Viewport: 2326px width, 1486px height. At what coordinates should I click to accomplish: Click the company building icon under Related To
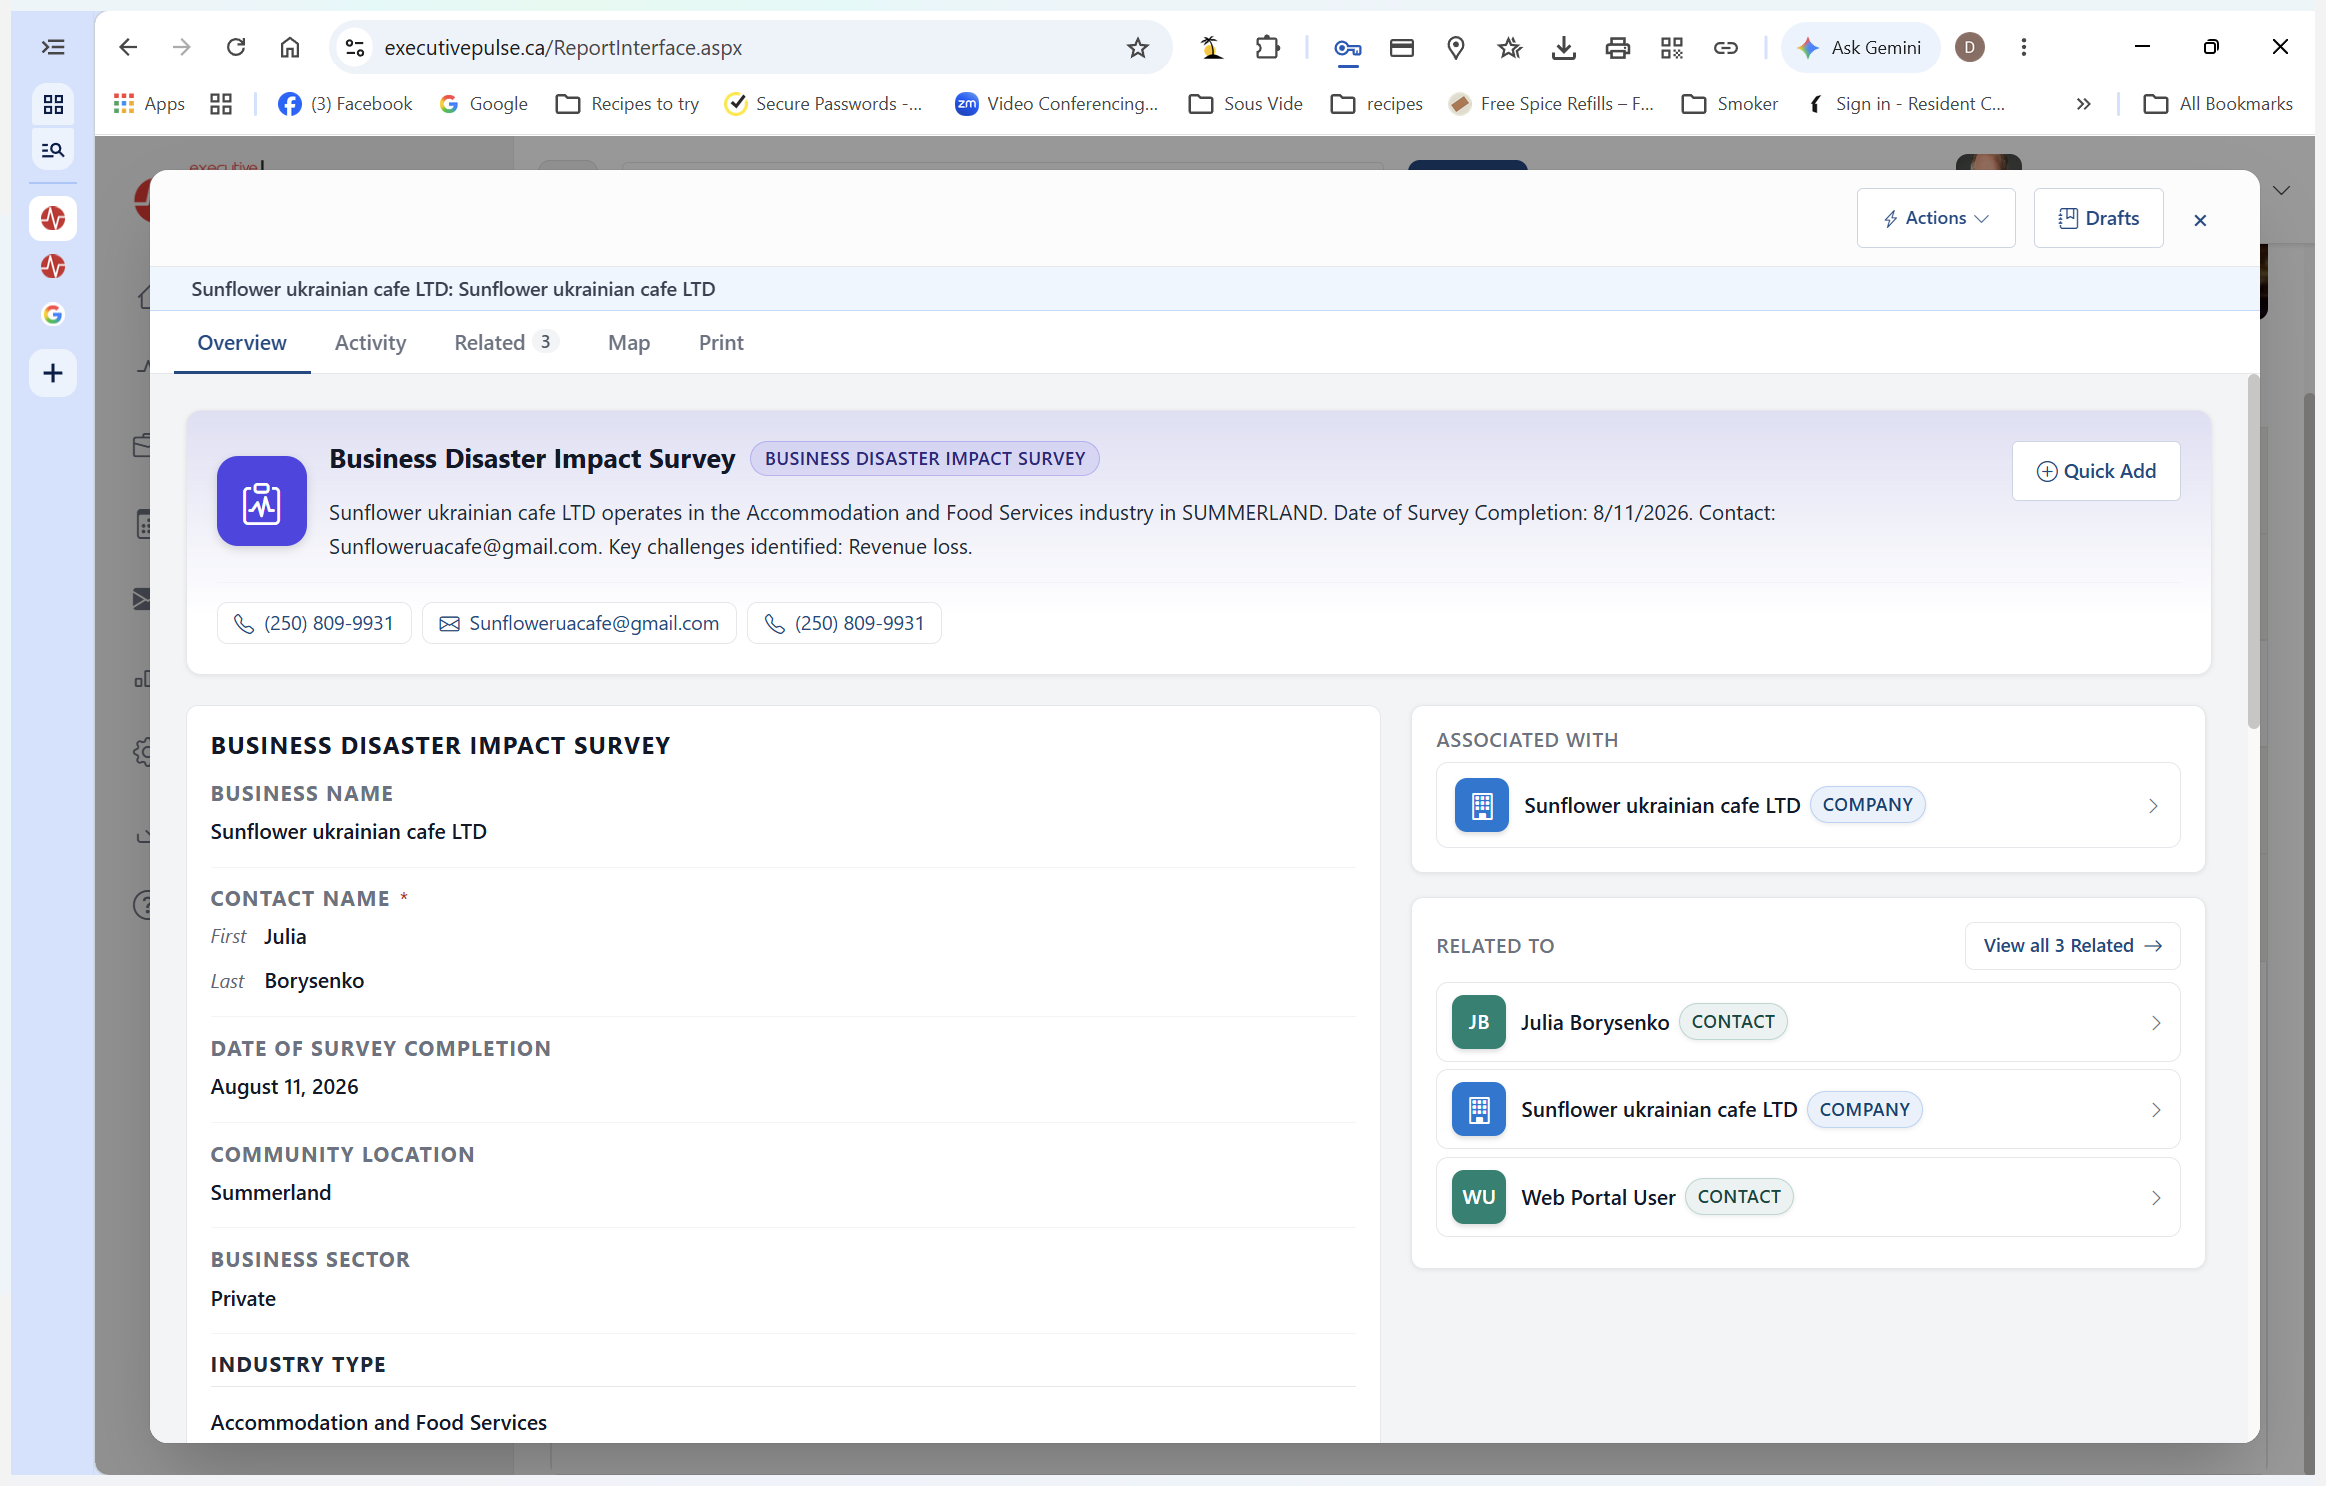click(1479, 1110)
